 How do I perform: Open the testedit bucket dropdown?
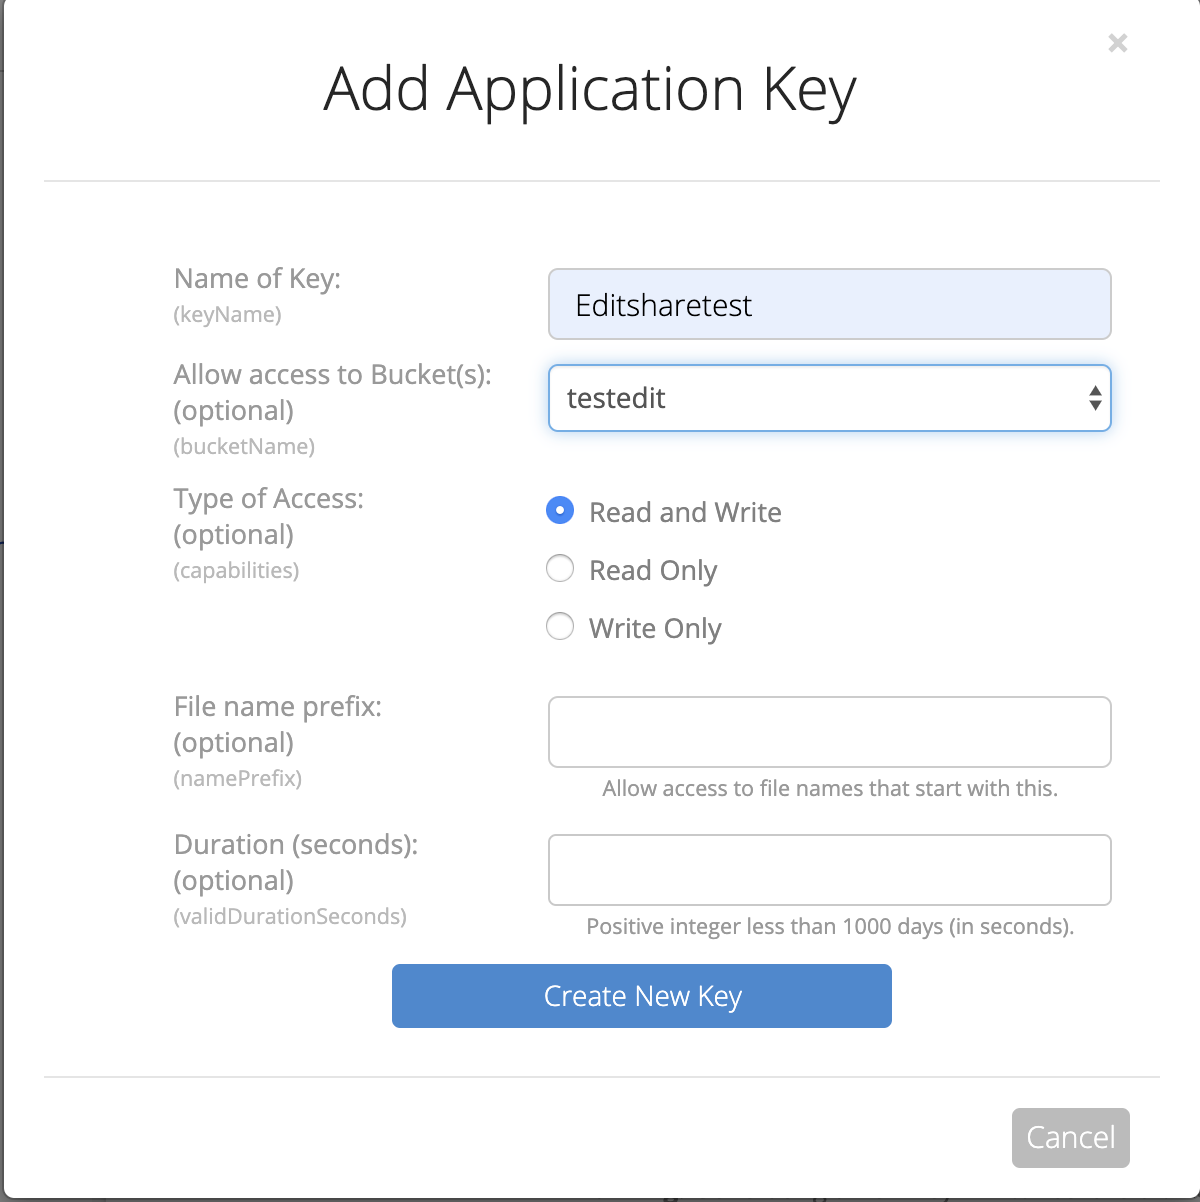coord(830,398)
